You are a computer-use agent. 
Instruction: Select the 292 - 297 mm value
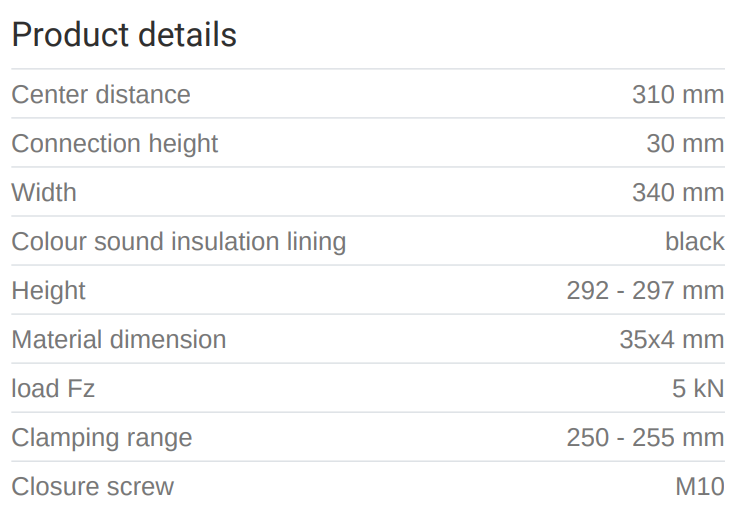[645, 291]
